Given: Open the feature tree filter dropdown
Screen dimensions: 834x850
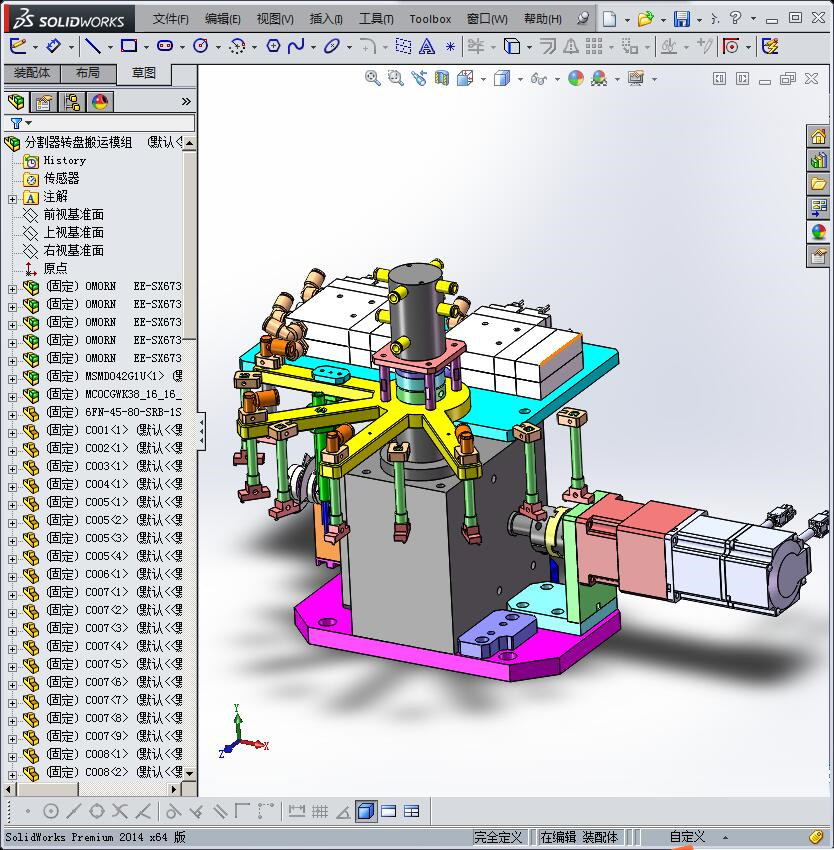Looking at the screenshot, I should pyautogui.click(x=21, y=123).
